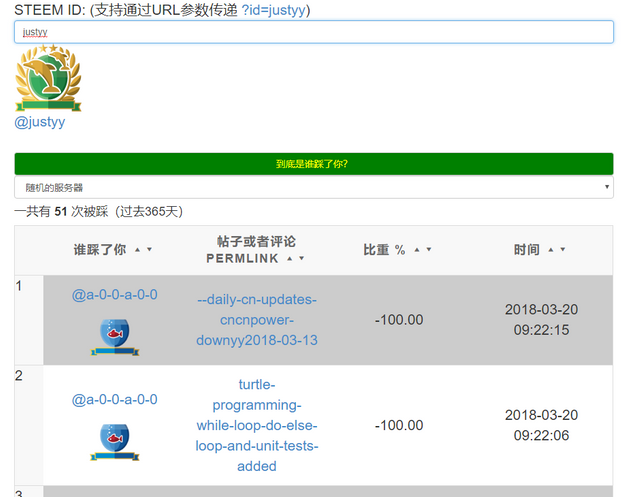Click the 一共有 51 次被踩 summary text
Screen dimensions: 640x497
coord(98,211)
